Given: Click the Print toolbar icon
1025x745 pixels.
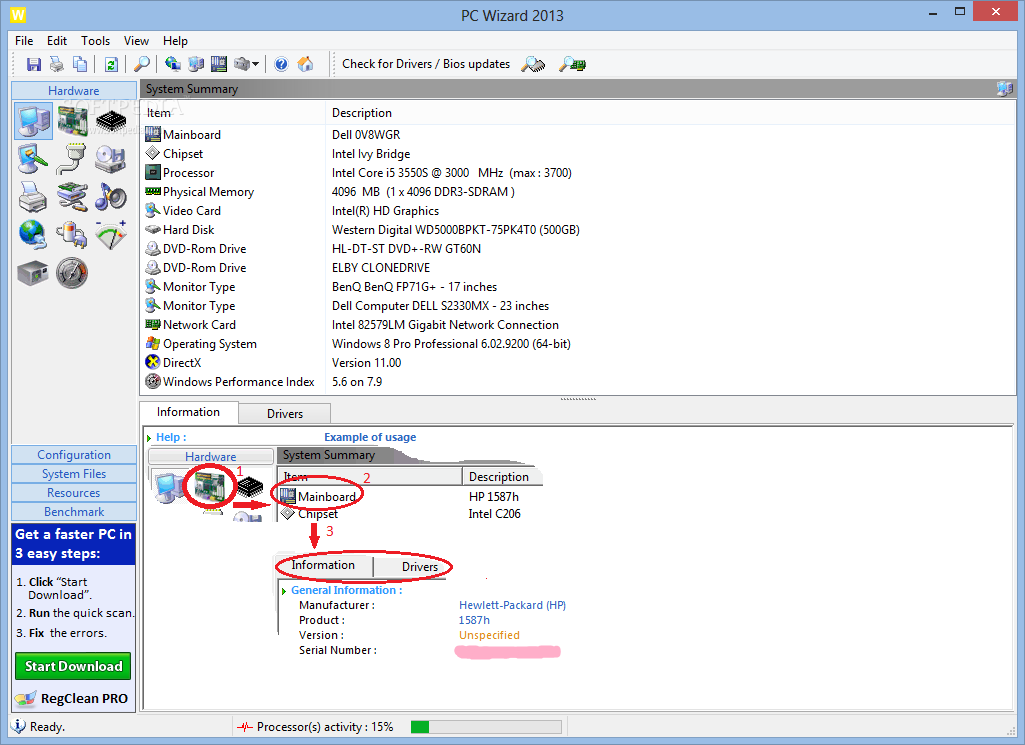Looking at the screenshot, I should coord(56,63).
